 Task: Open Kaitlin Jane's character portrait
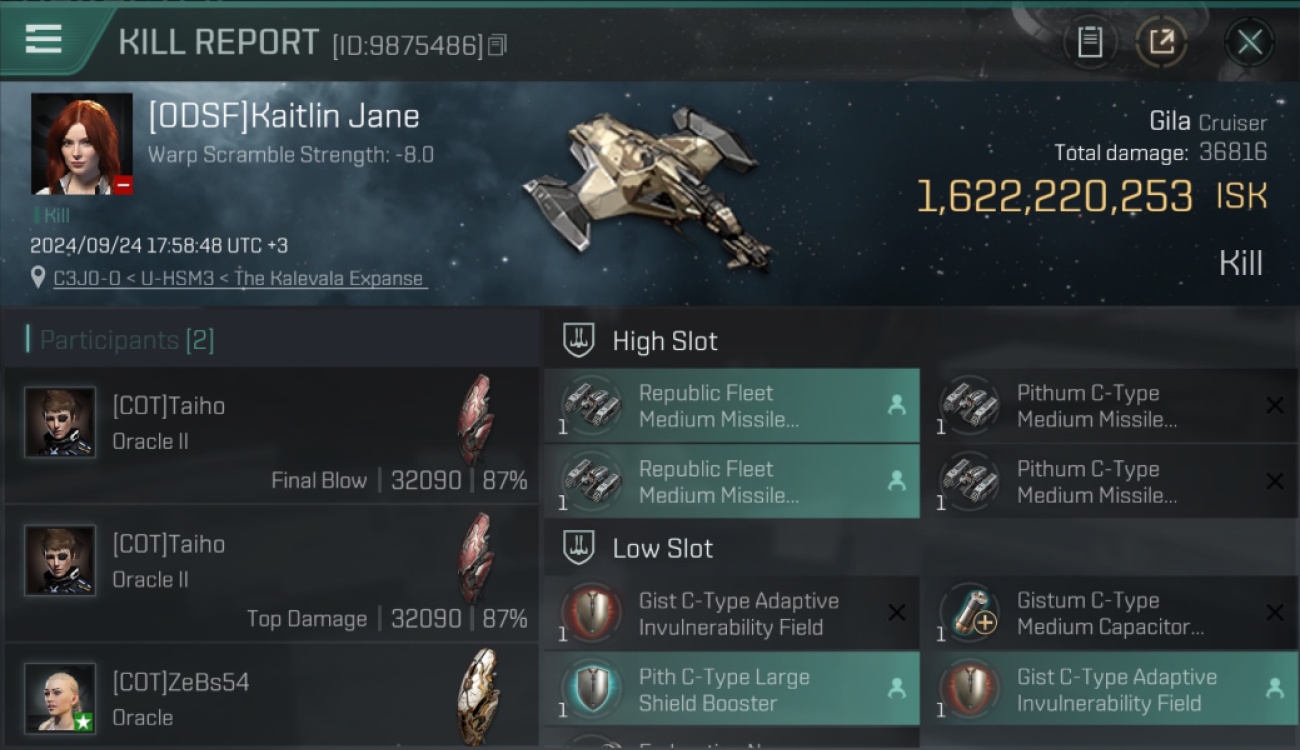(x=82, y=144)
